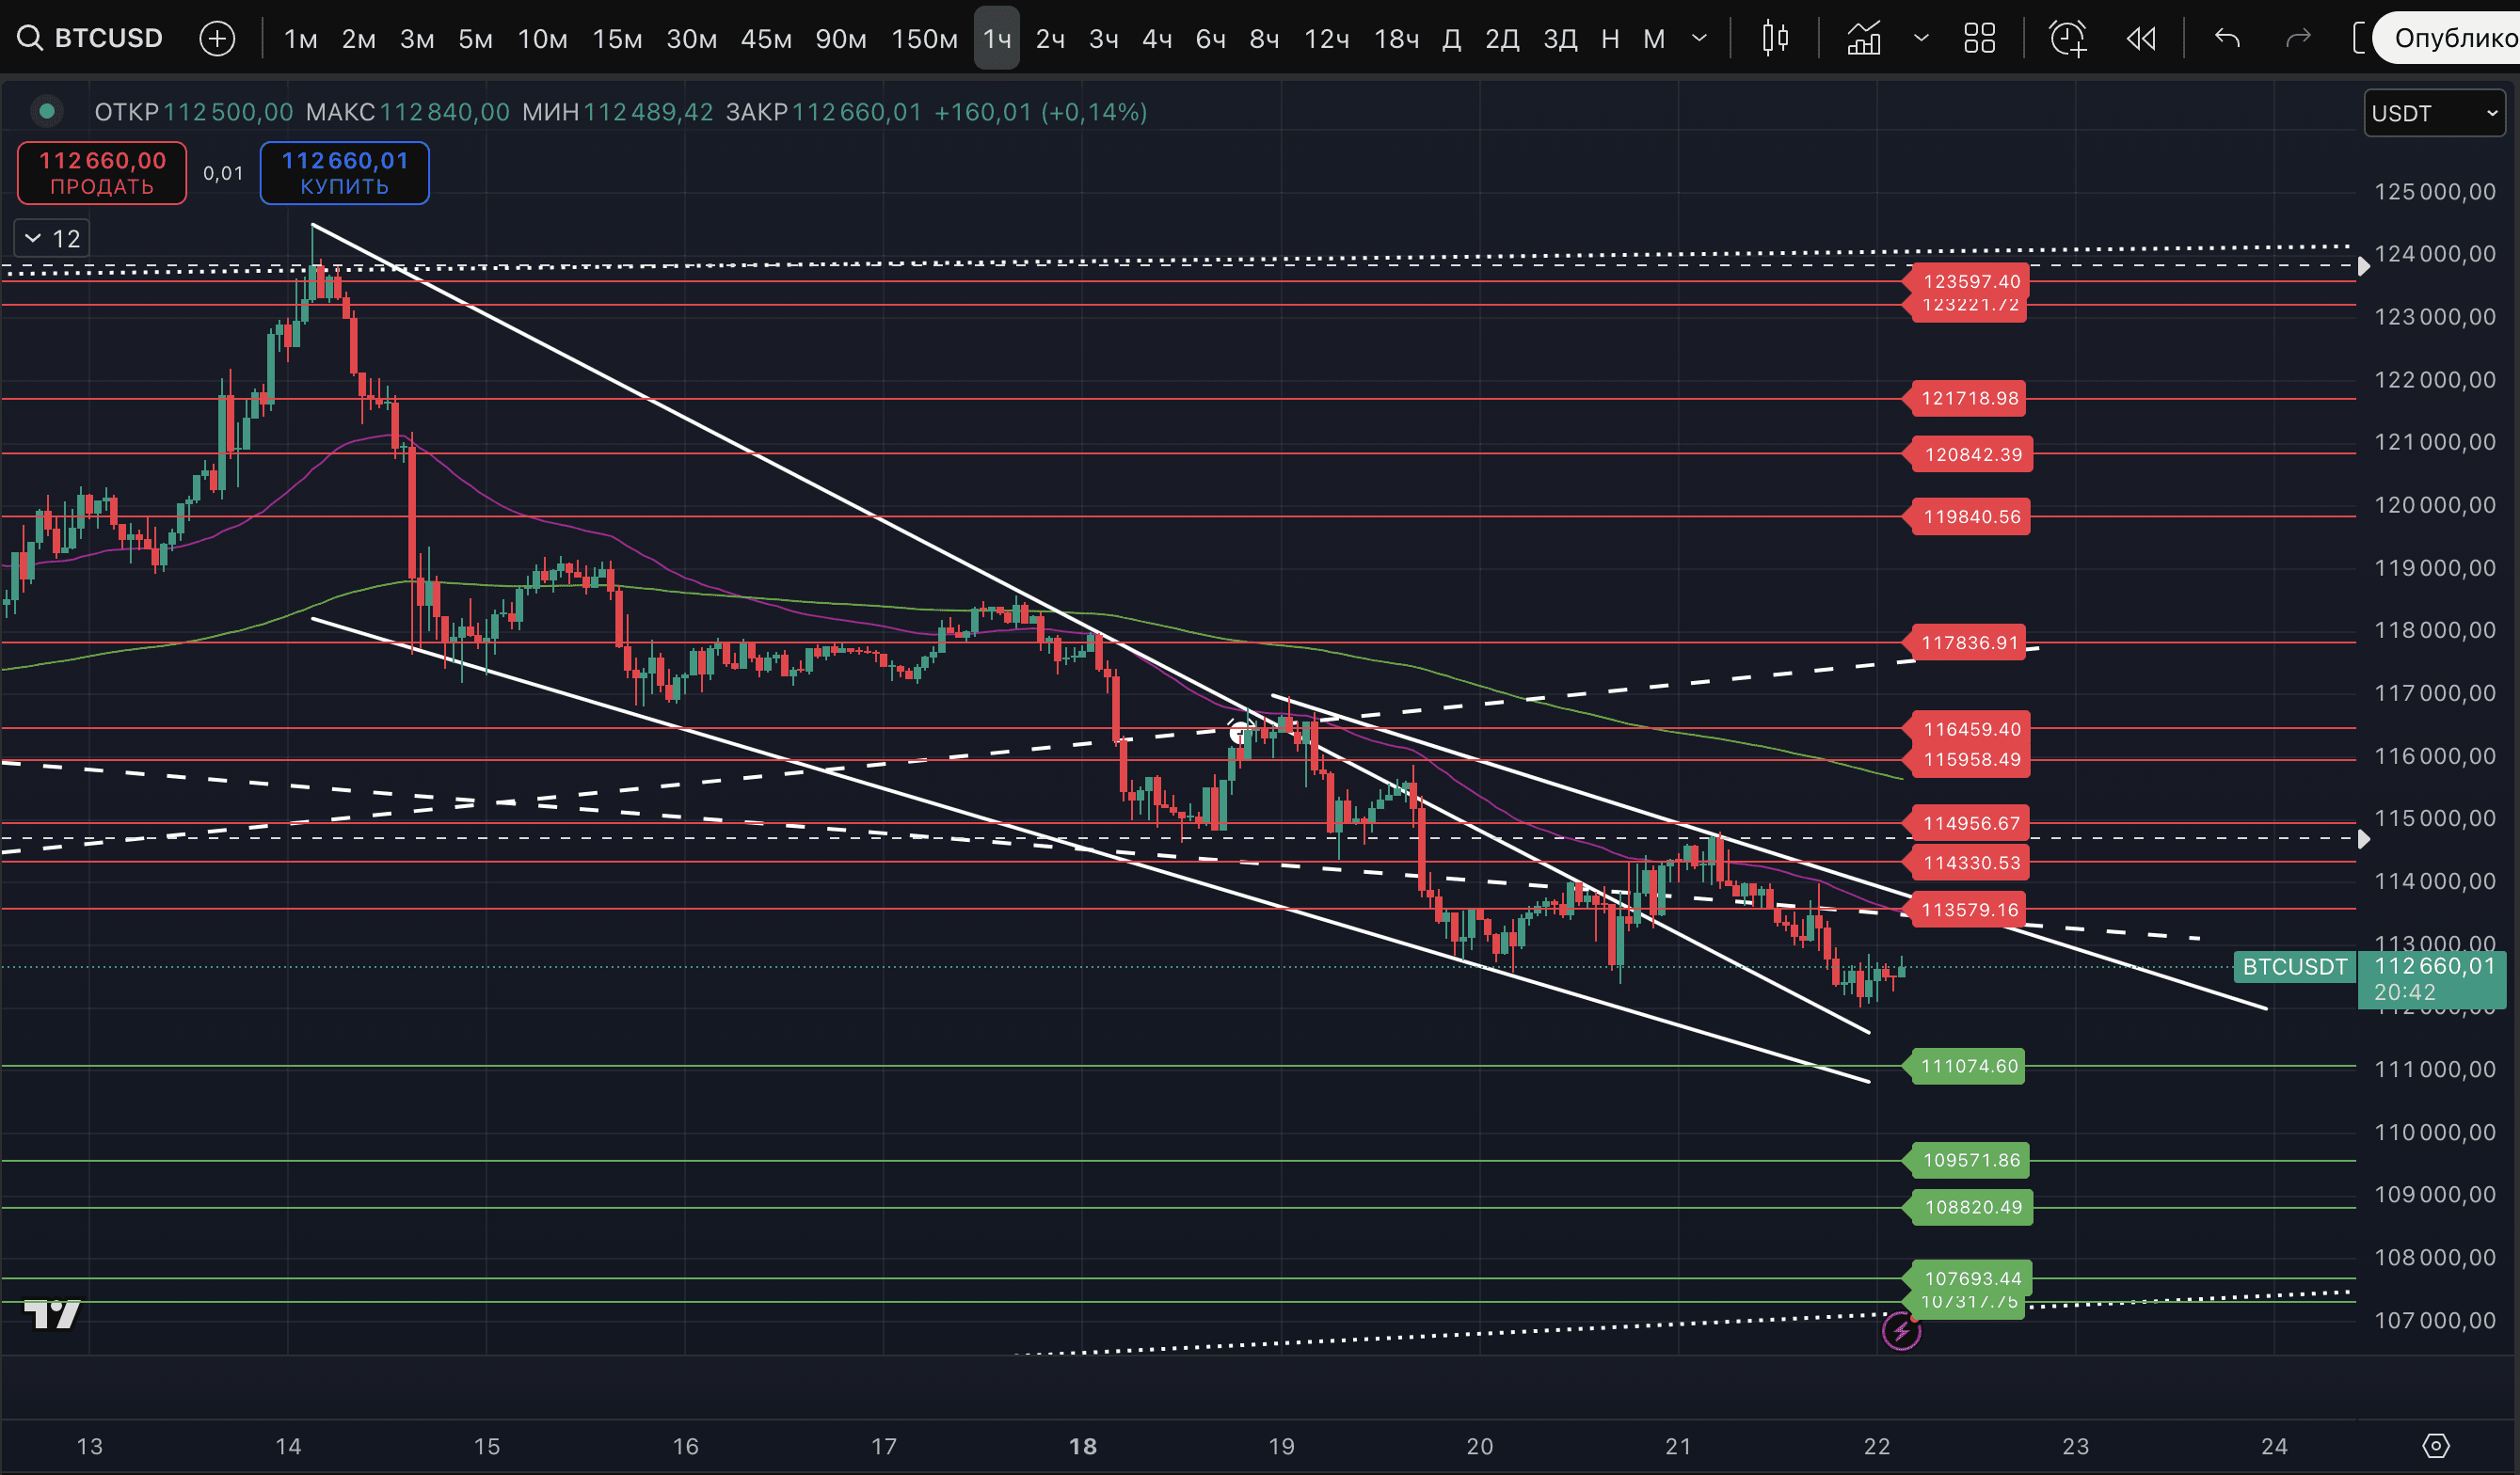
Task: Click the ОТКР 112500,00 legend value
Action: click(x=194, y=112)
